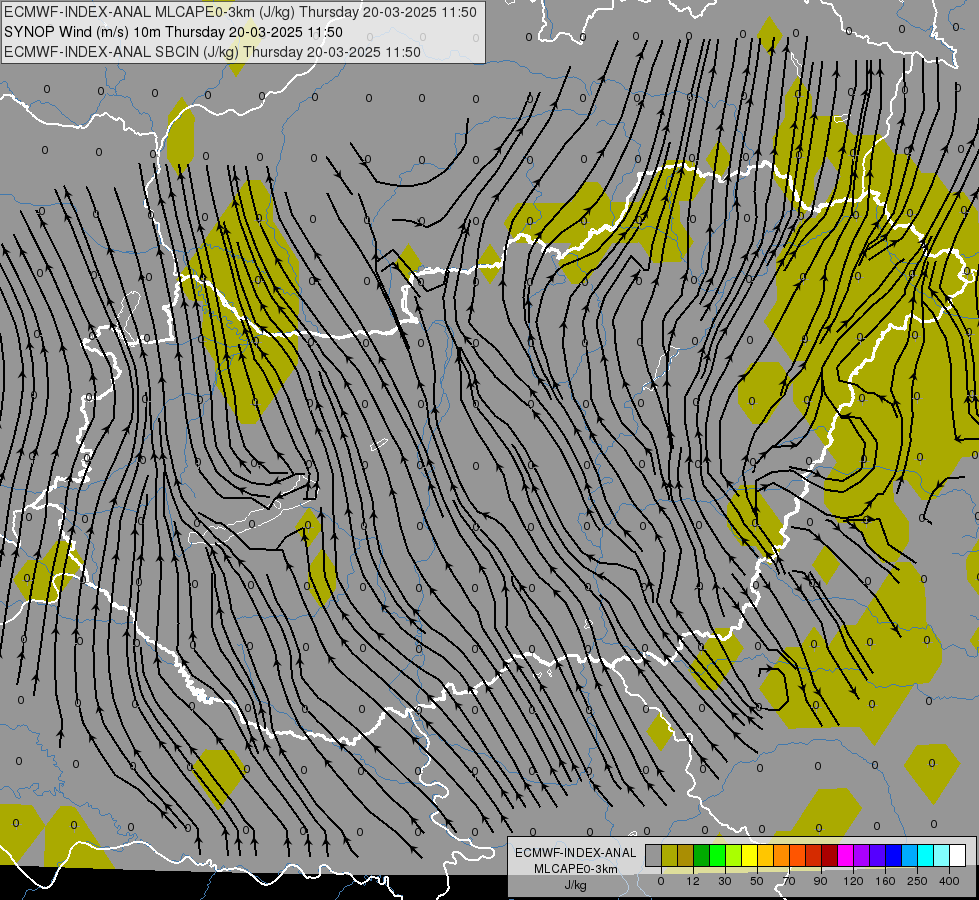Select the red-orange legend swatch
This screenshot has width=979, height=900.
click(798, 855)
